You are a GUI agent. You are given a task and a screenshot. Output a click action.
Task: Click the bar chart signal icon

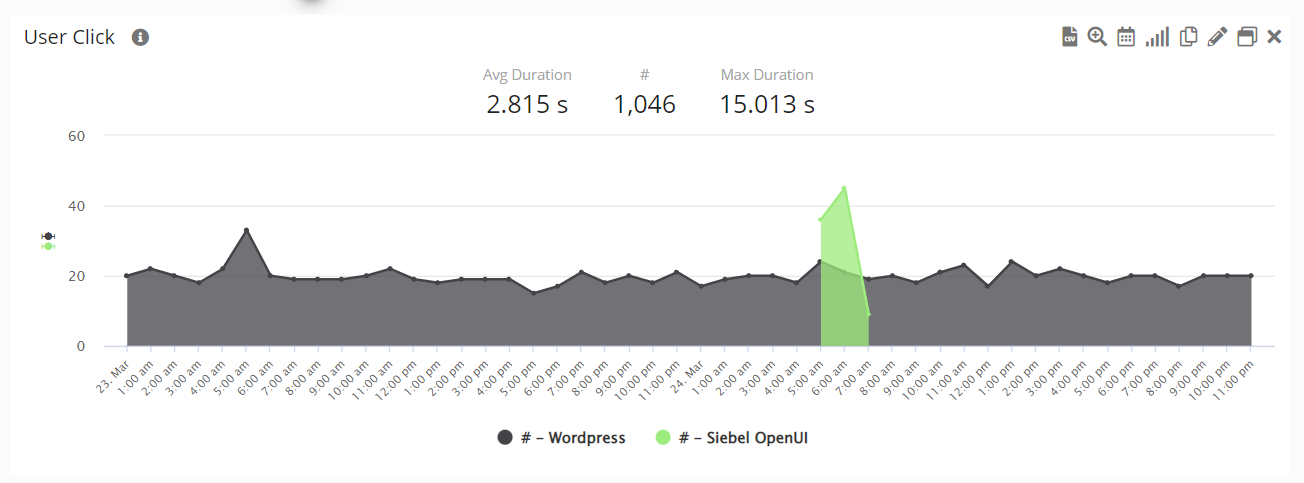(x=1157, y=37)
